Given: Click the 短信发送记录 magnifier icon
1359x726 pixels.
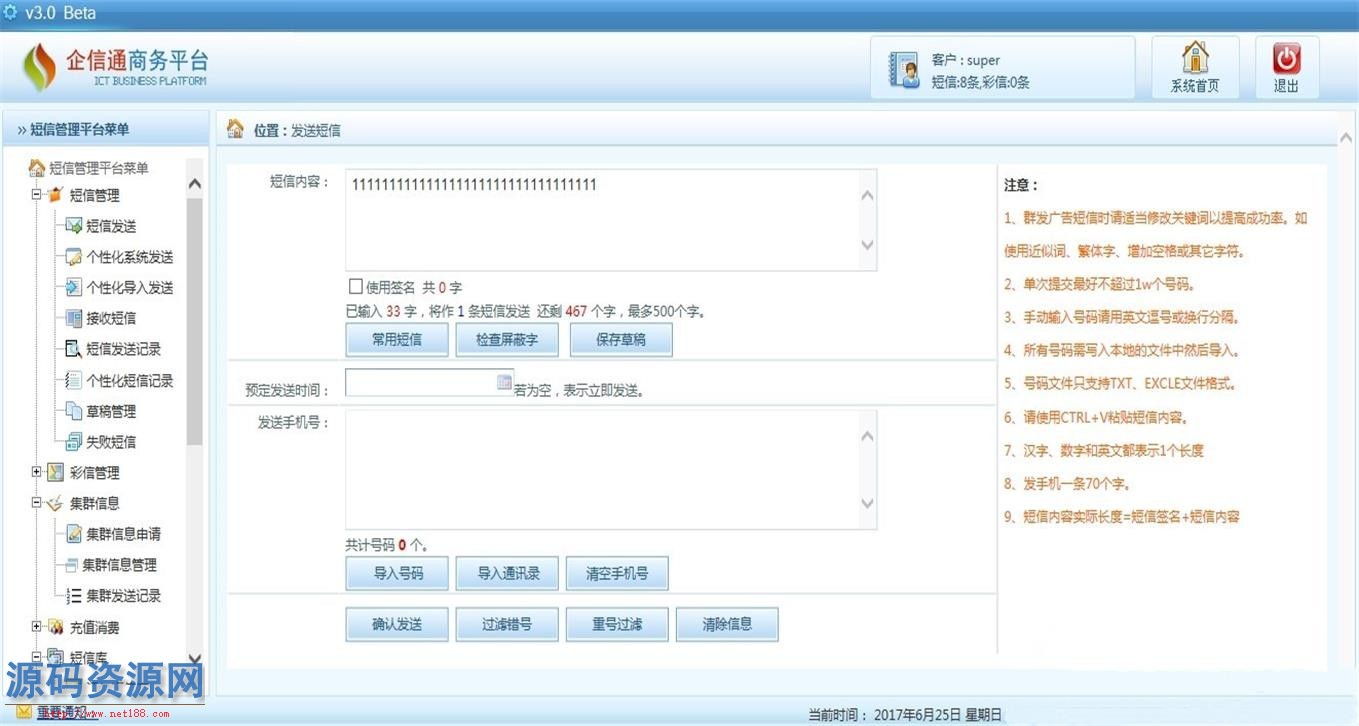Looking at the screenshot, I should 74,349.
